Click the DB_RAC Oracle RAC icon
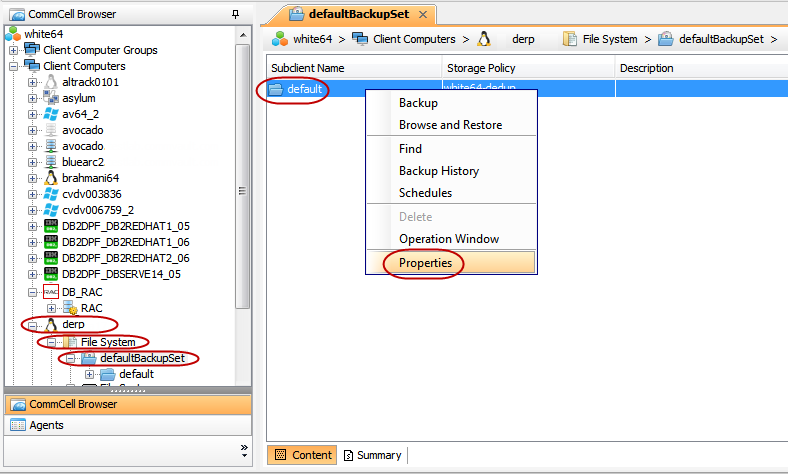This screenshot has width=788, height=474. point(50,292)
